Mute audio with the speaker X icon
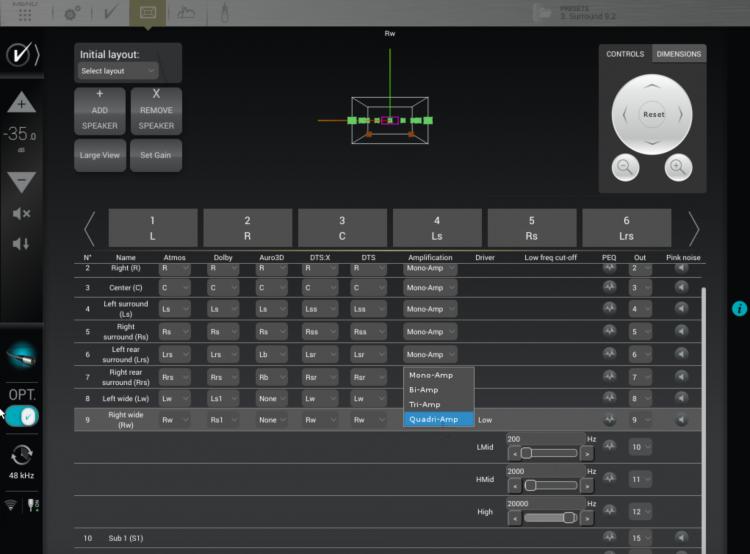Image resolution: width=750 pixels, height=554 pixels. [21, 213]
